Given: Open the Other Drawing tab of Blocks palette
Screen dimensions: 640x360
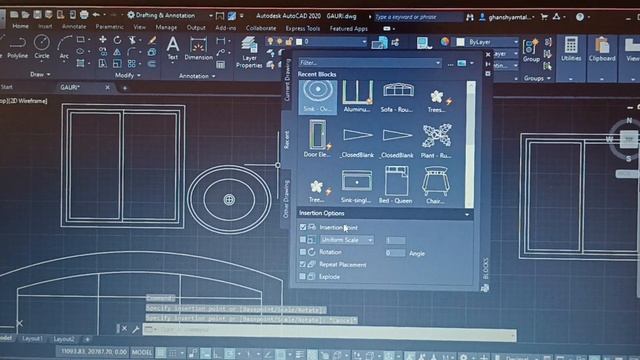Looking at the screenshot, I should [x=286, y=199].
